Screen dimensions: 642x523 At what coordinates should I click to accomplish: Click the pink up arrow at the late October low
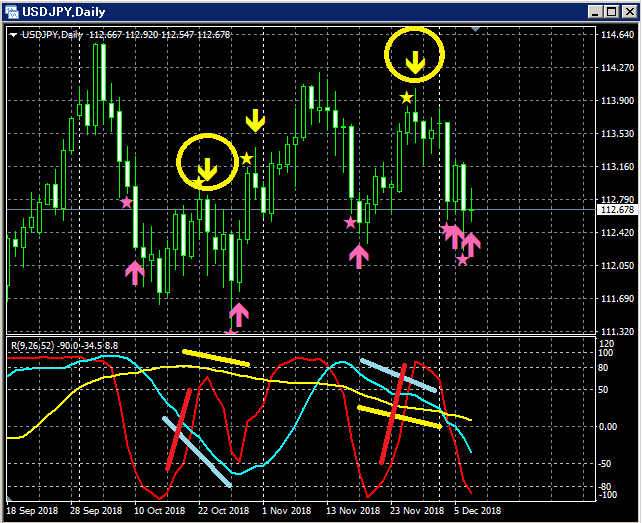coord(239,315)
